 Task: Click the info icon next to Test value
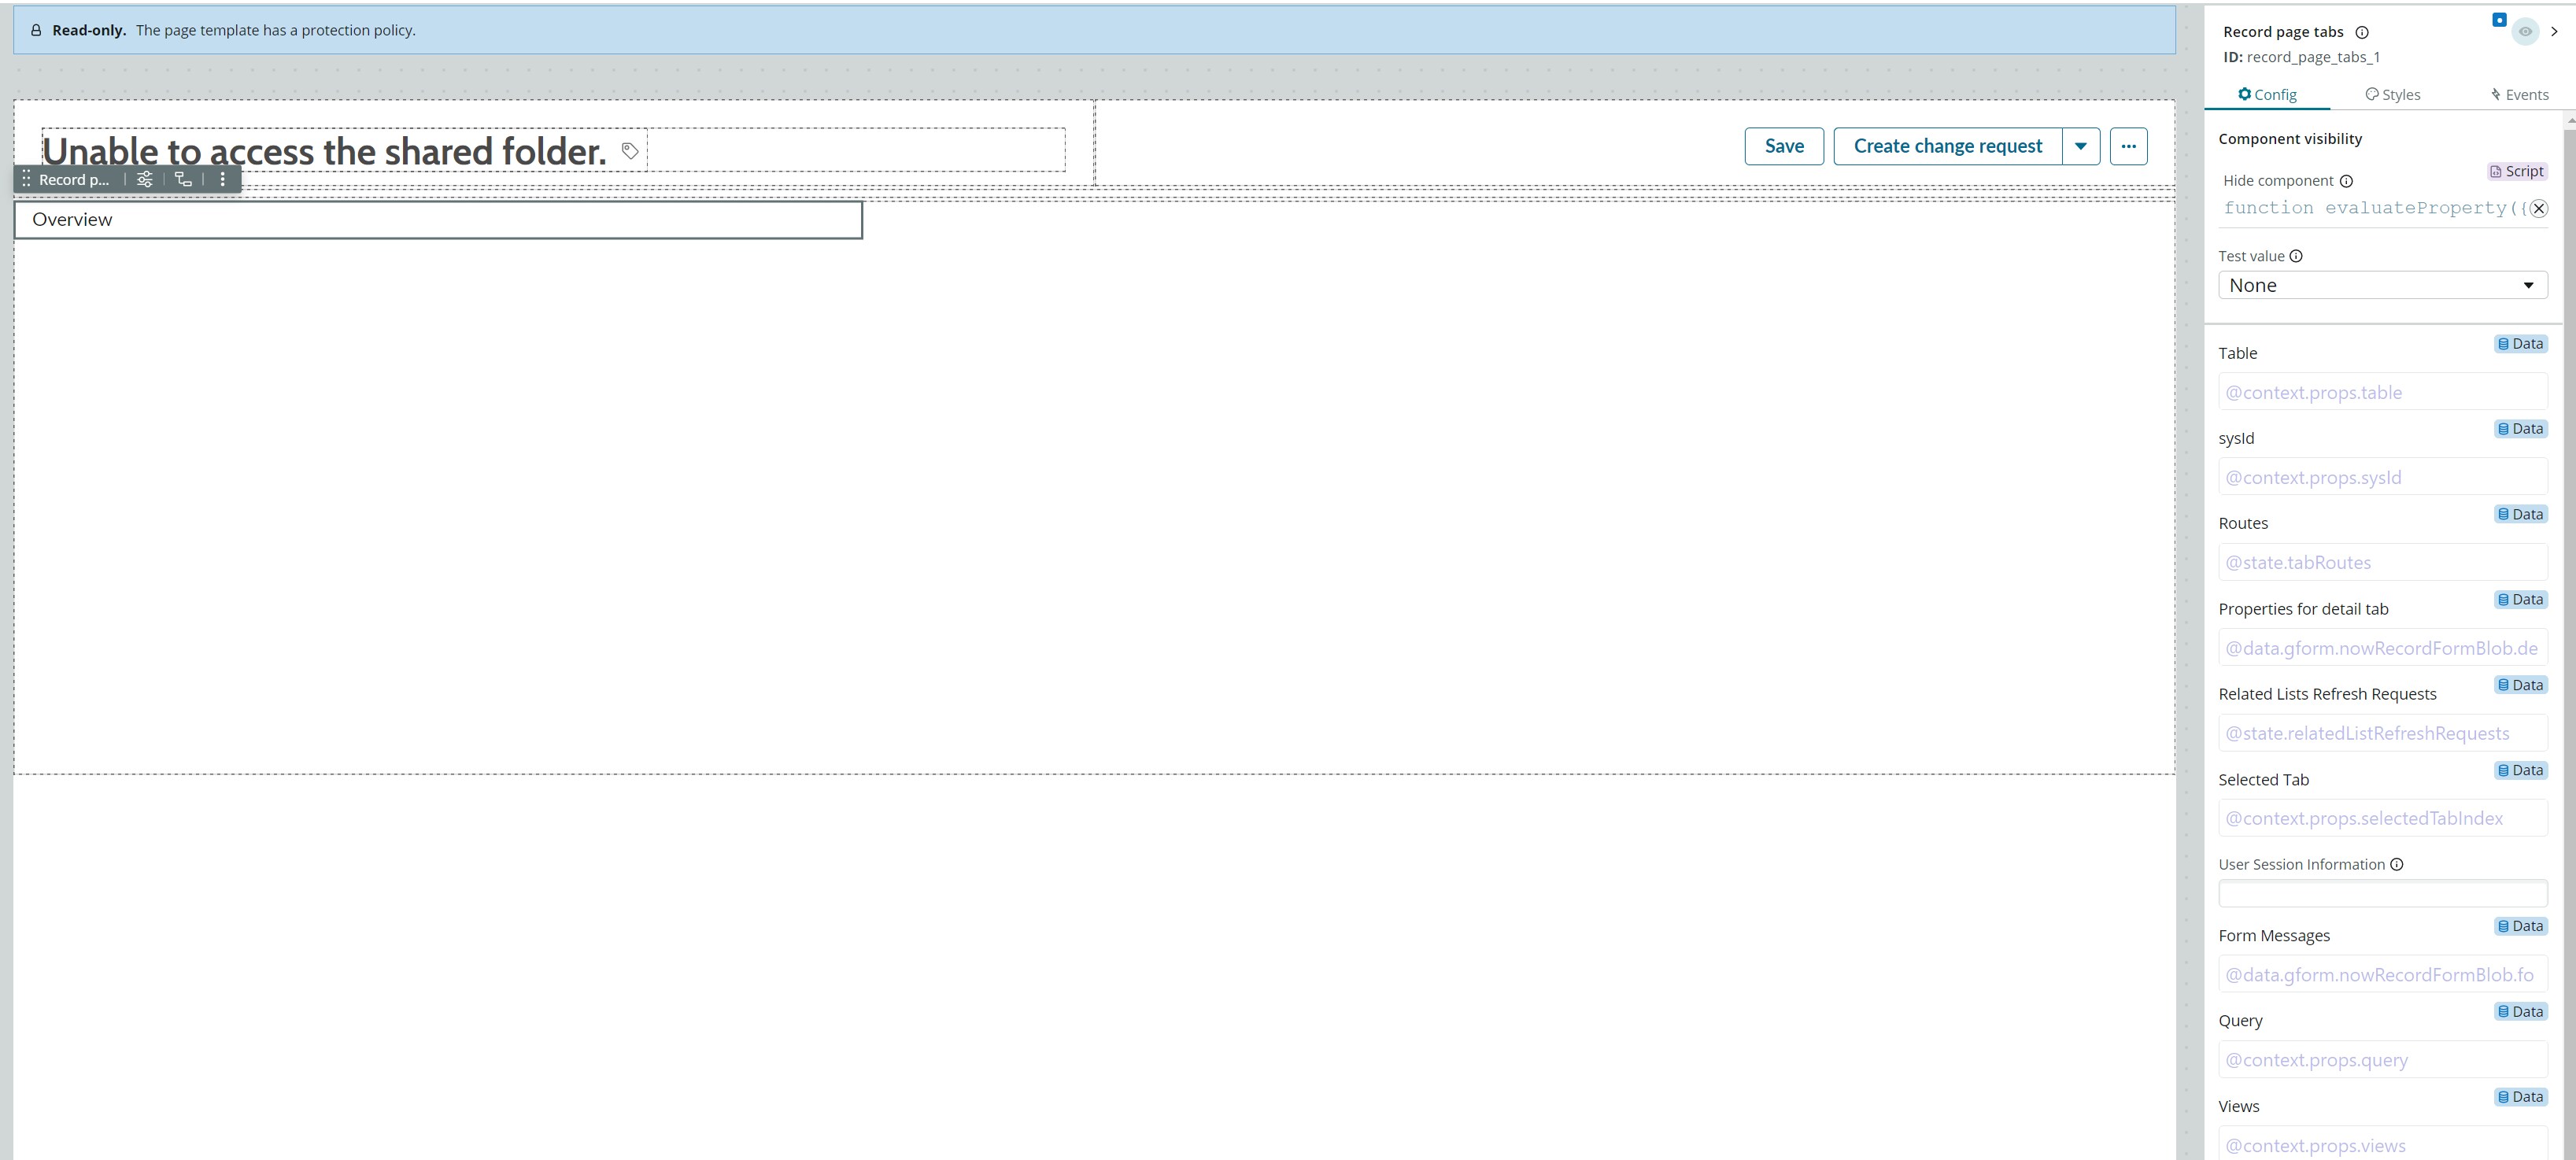(x=2296, y=256)
